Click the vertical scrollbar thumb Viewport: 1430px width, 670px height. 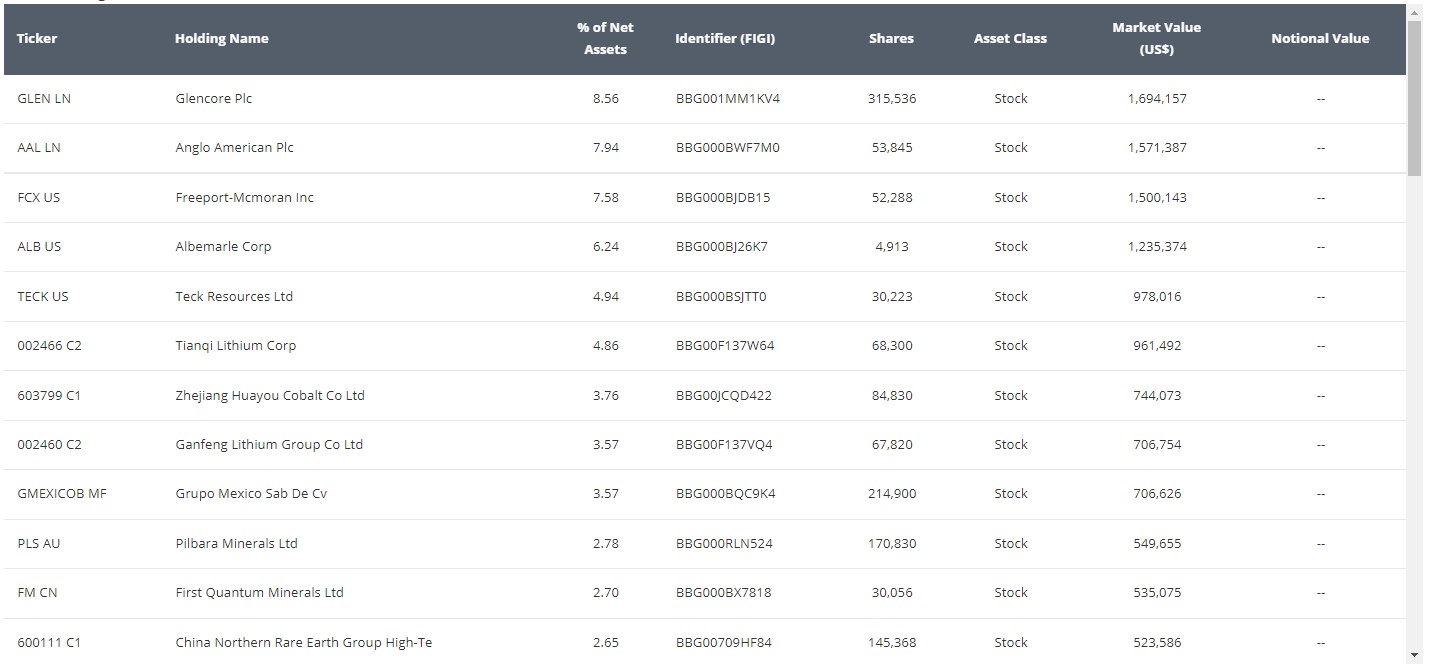pyautogui.click(x=1416, y=90)
